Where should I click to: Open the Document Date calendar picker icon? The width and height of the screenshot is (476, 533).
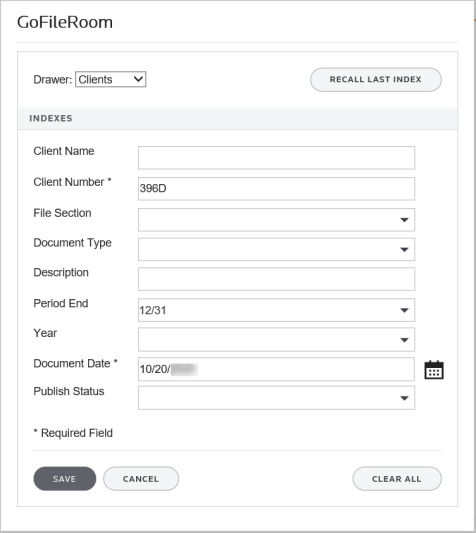(x=434, y=369)
